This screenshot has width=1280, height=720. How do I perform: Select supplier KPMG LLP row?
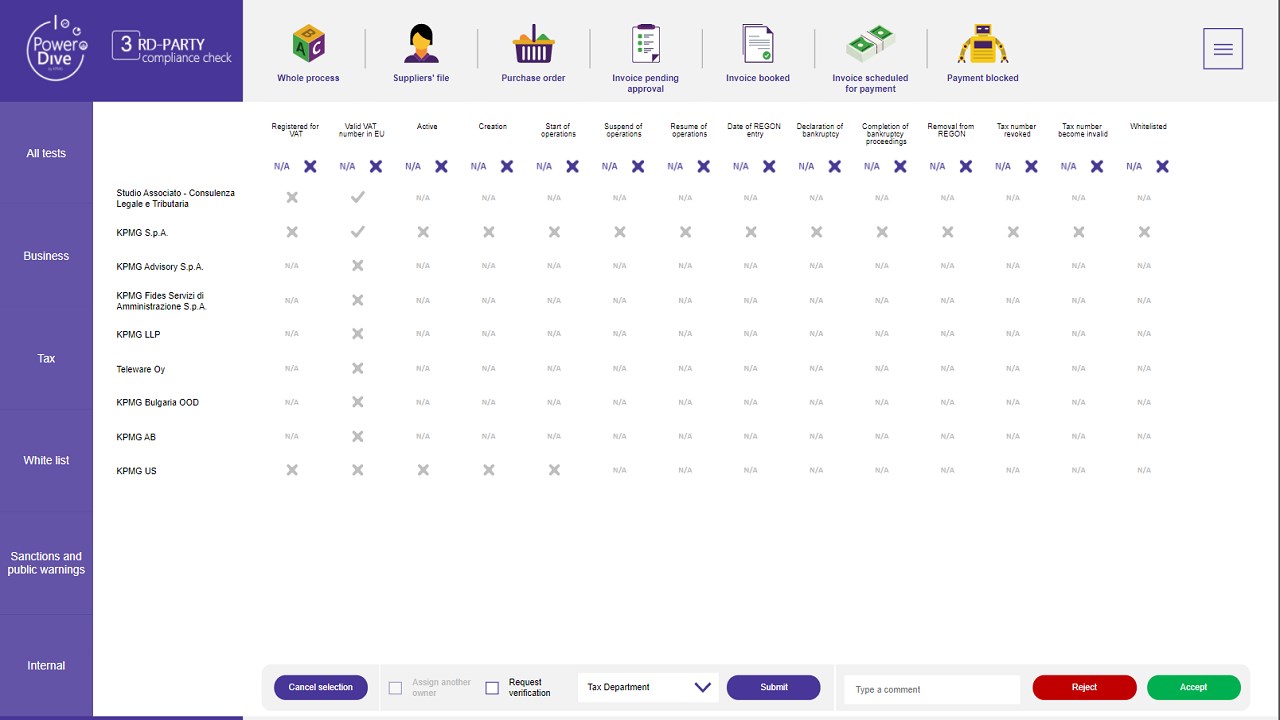click(x=138, y=335)
